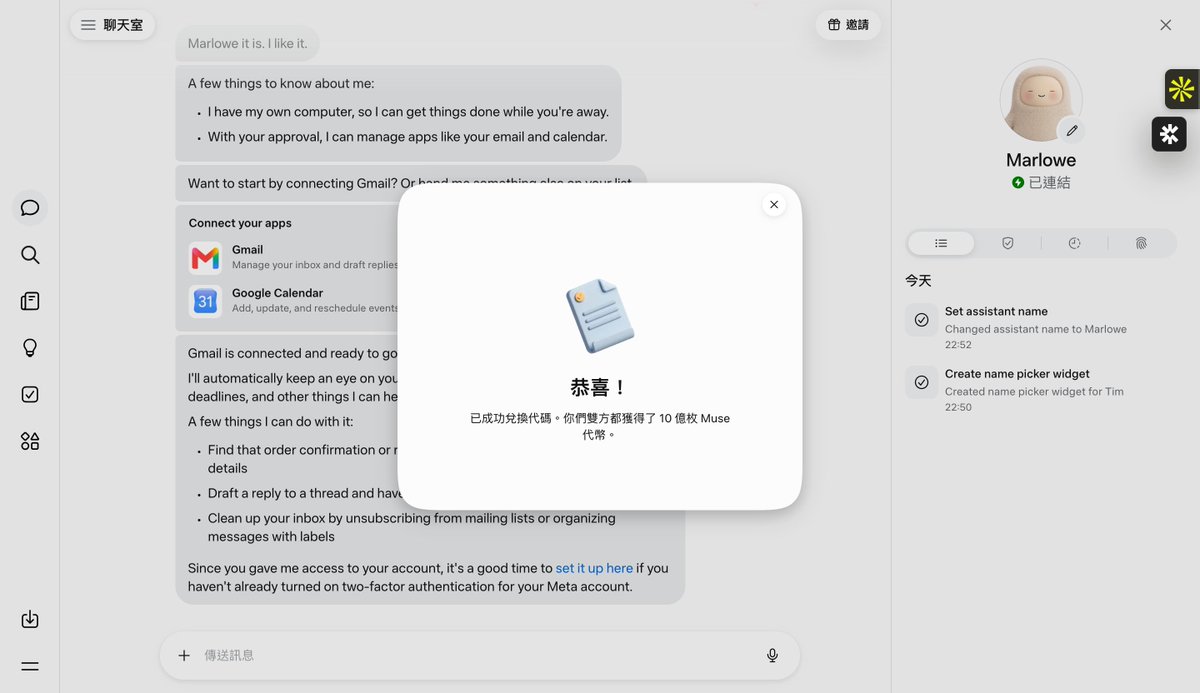Click the "Create name picker widget" activity entry
This screenshot has width=1200, height=693.
tap(1041, 390)
